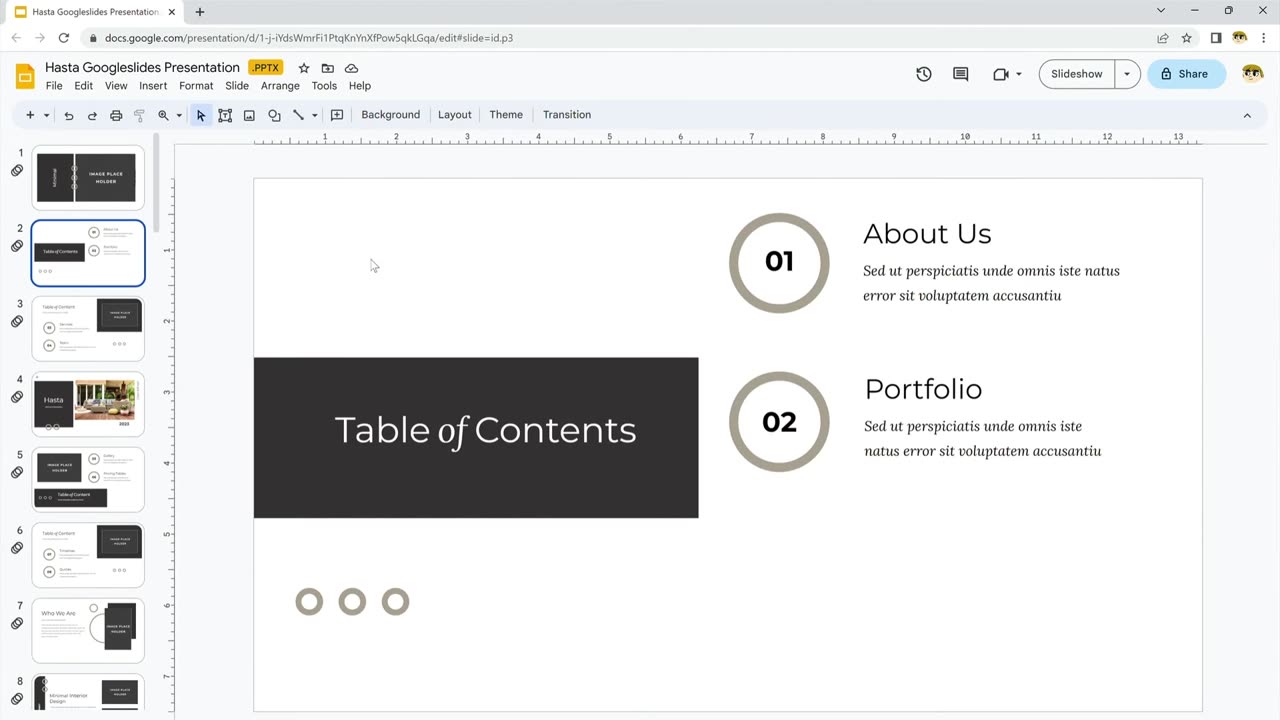Click the Print icon

(116, 115)
